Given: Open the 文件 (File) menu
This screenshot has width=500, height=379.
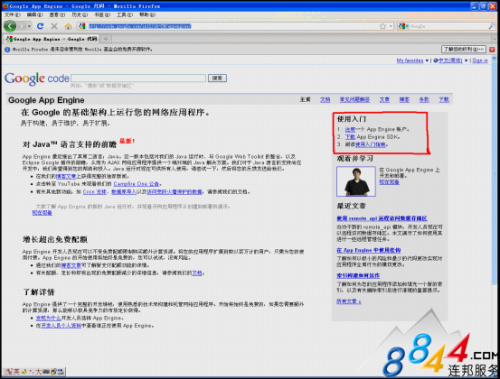Looking at the screenshot, I should point(12,15).
